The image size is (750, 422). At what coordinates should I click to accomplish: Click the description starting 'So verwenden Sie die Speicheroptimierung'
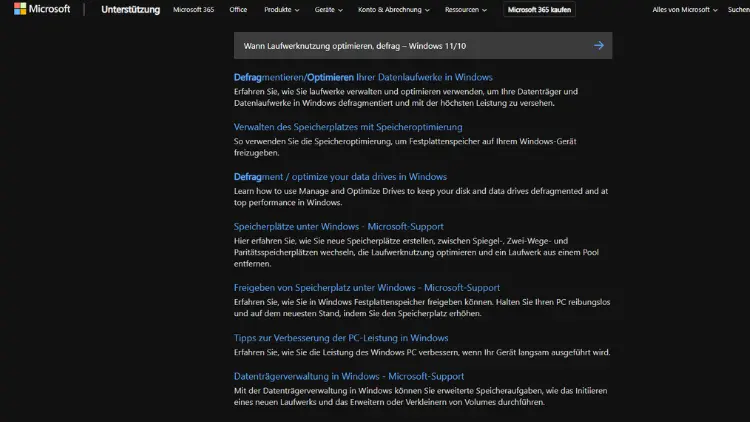(x=405, y=147)
